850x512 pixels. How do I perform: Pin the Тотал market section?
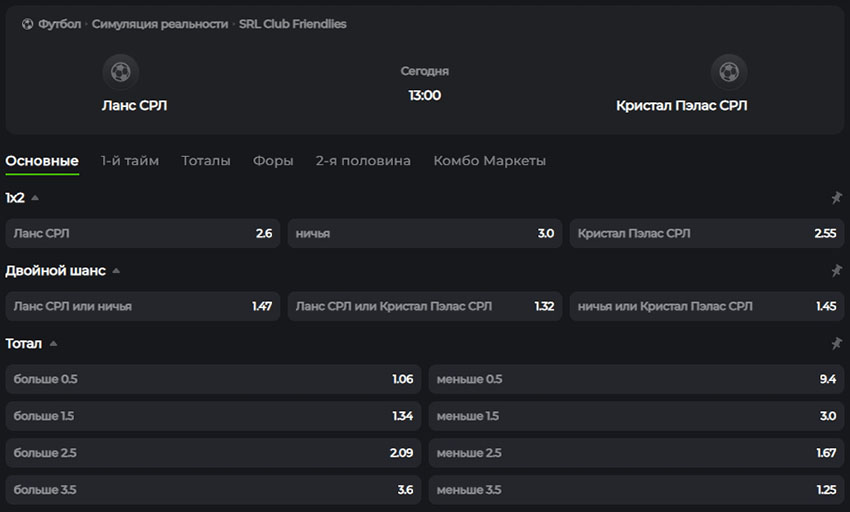coord(836,343)
